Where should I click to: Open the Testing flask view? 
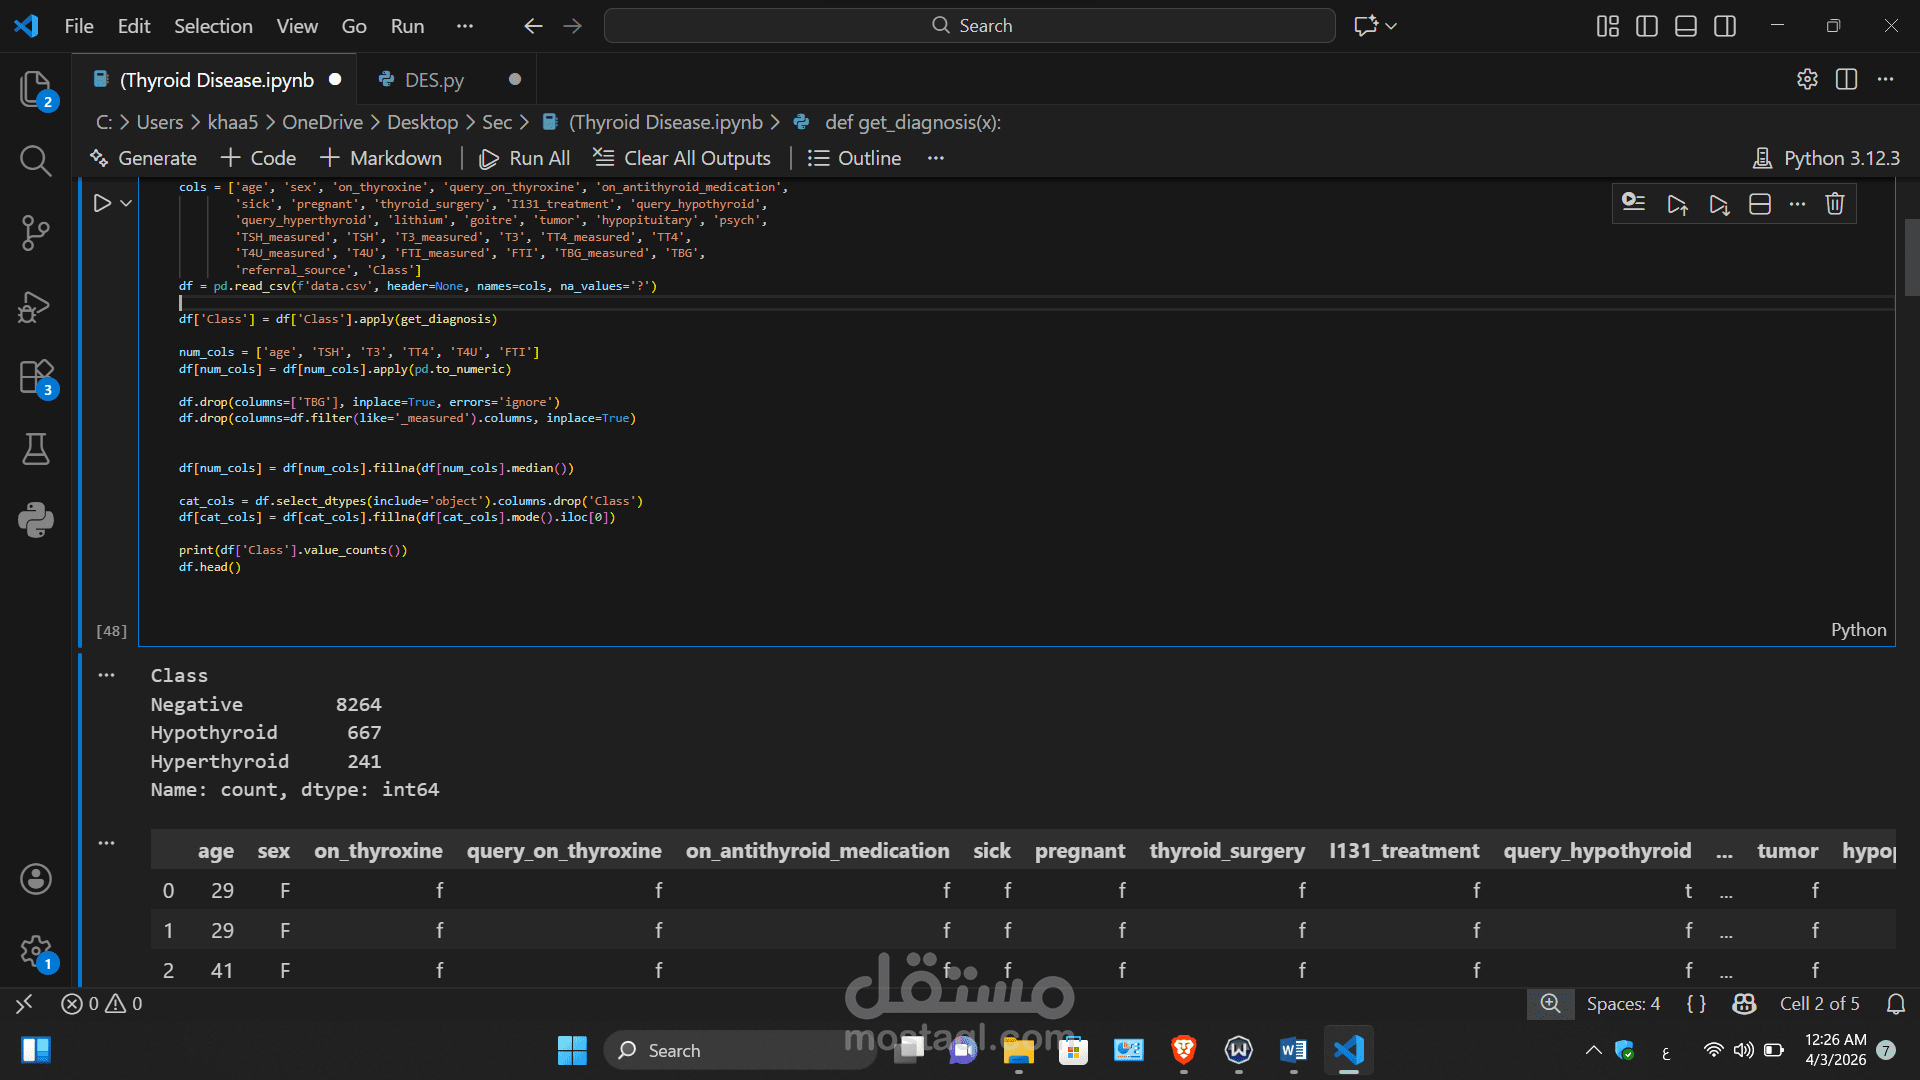[35, 449]
